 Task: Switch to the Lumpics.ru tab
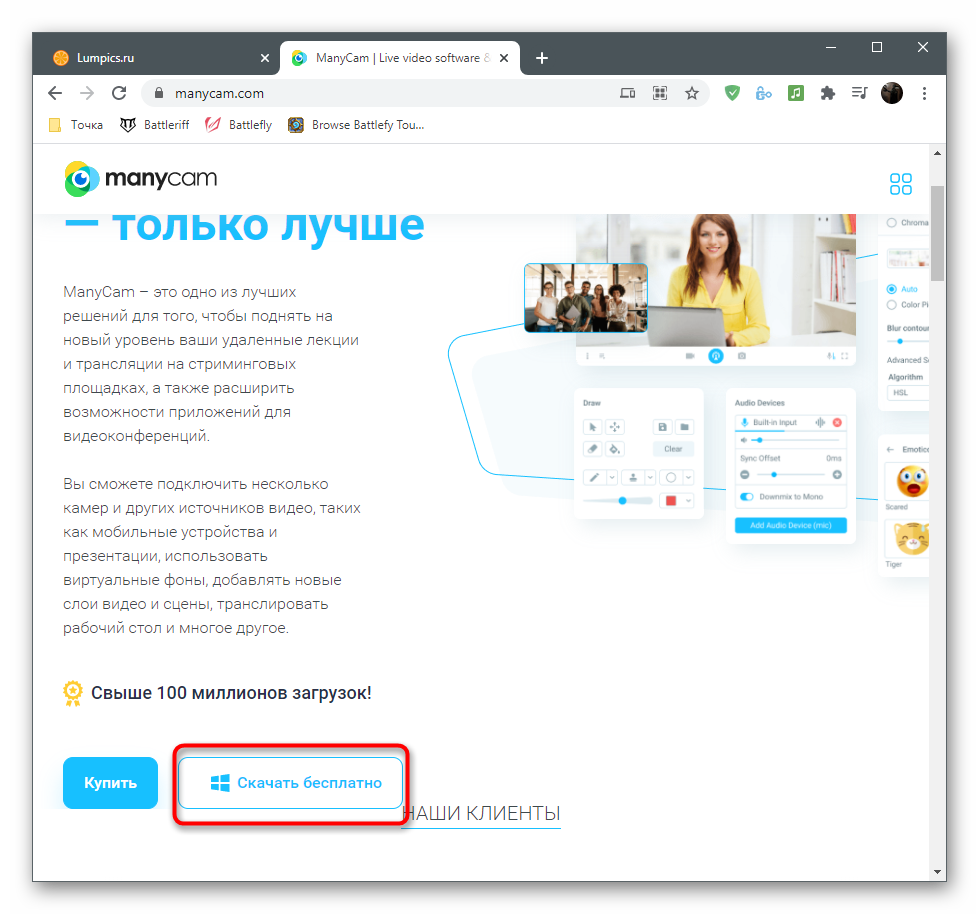(156, 58)
